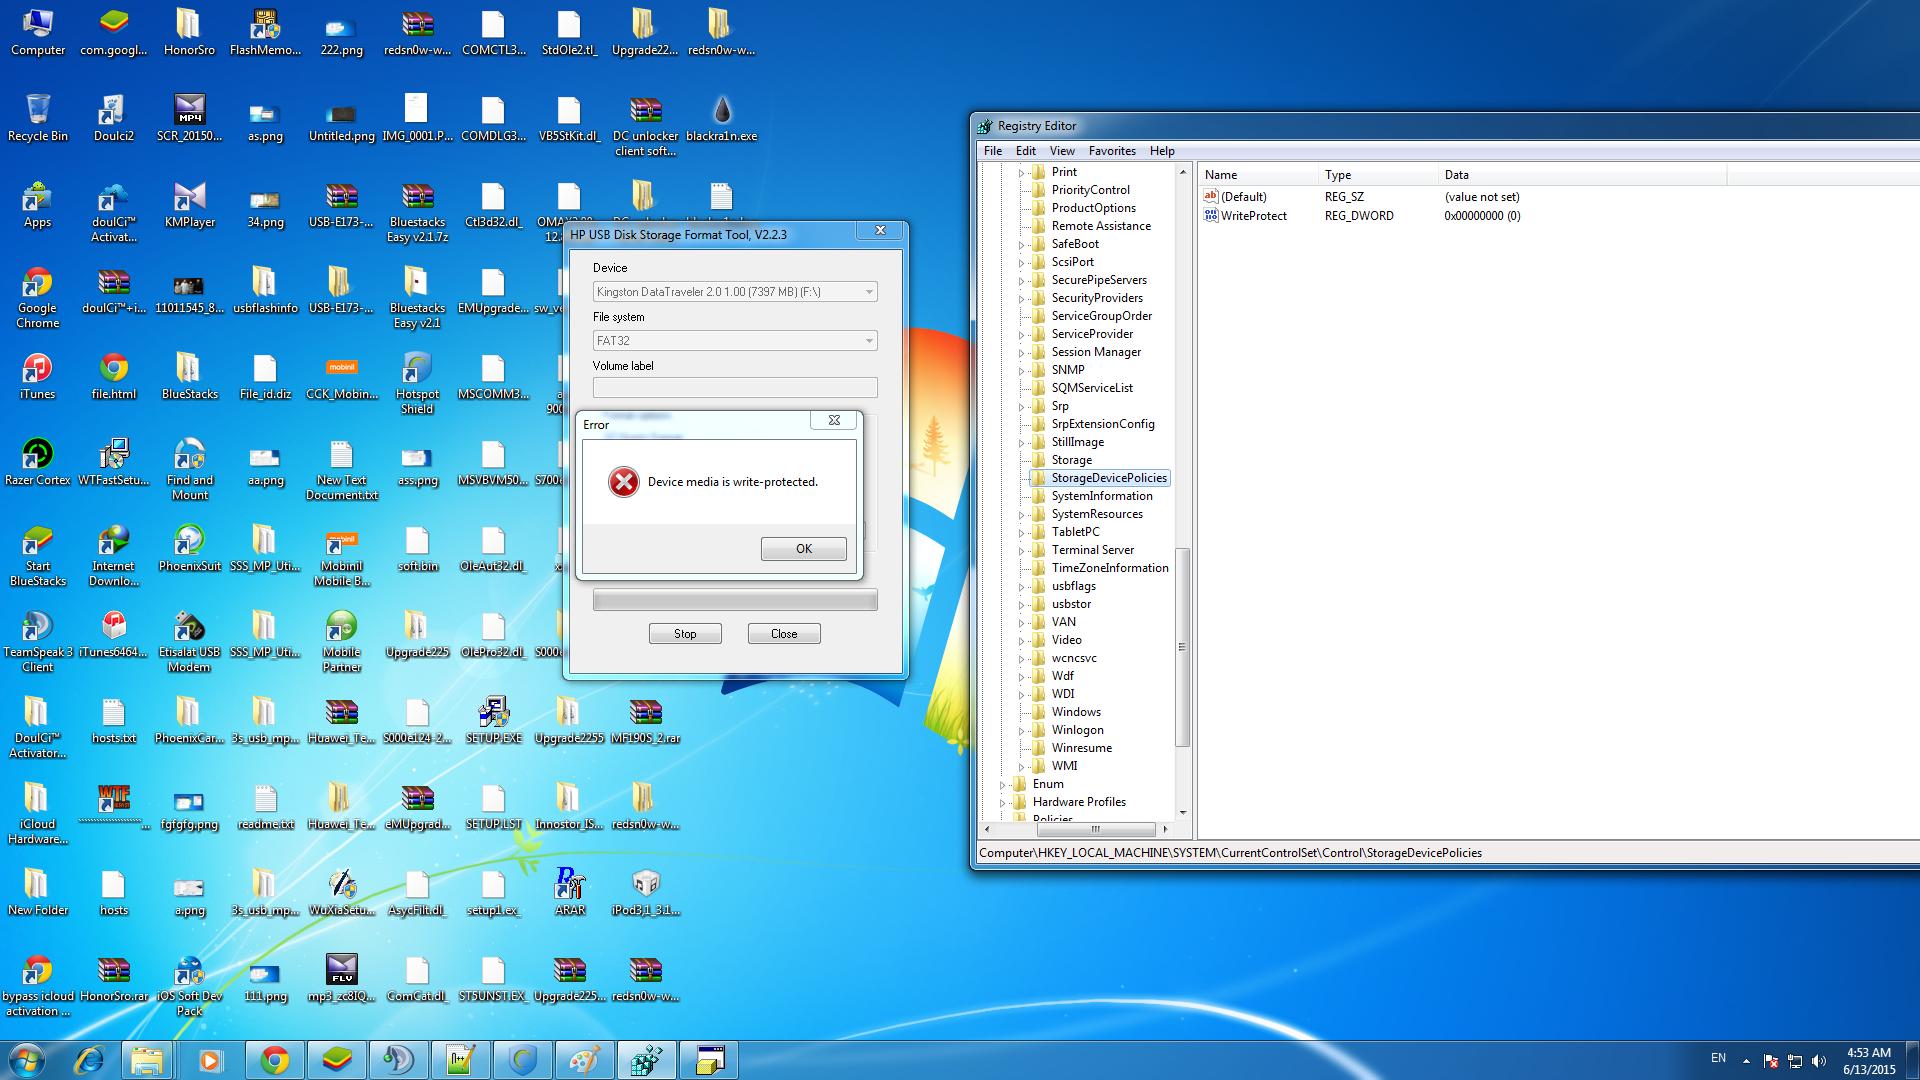The width and height of the screenshot is (1920, 1080).
Task: Click the Data column header
Action: pos(1582,175)
